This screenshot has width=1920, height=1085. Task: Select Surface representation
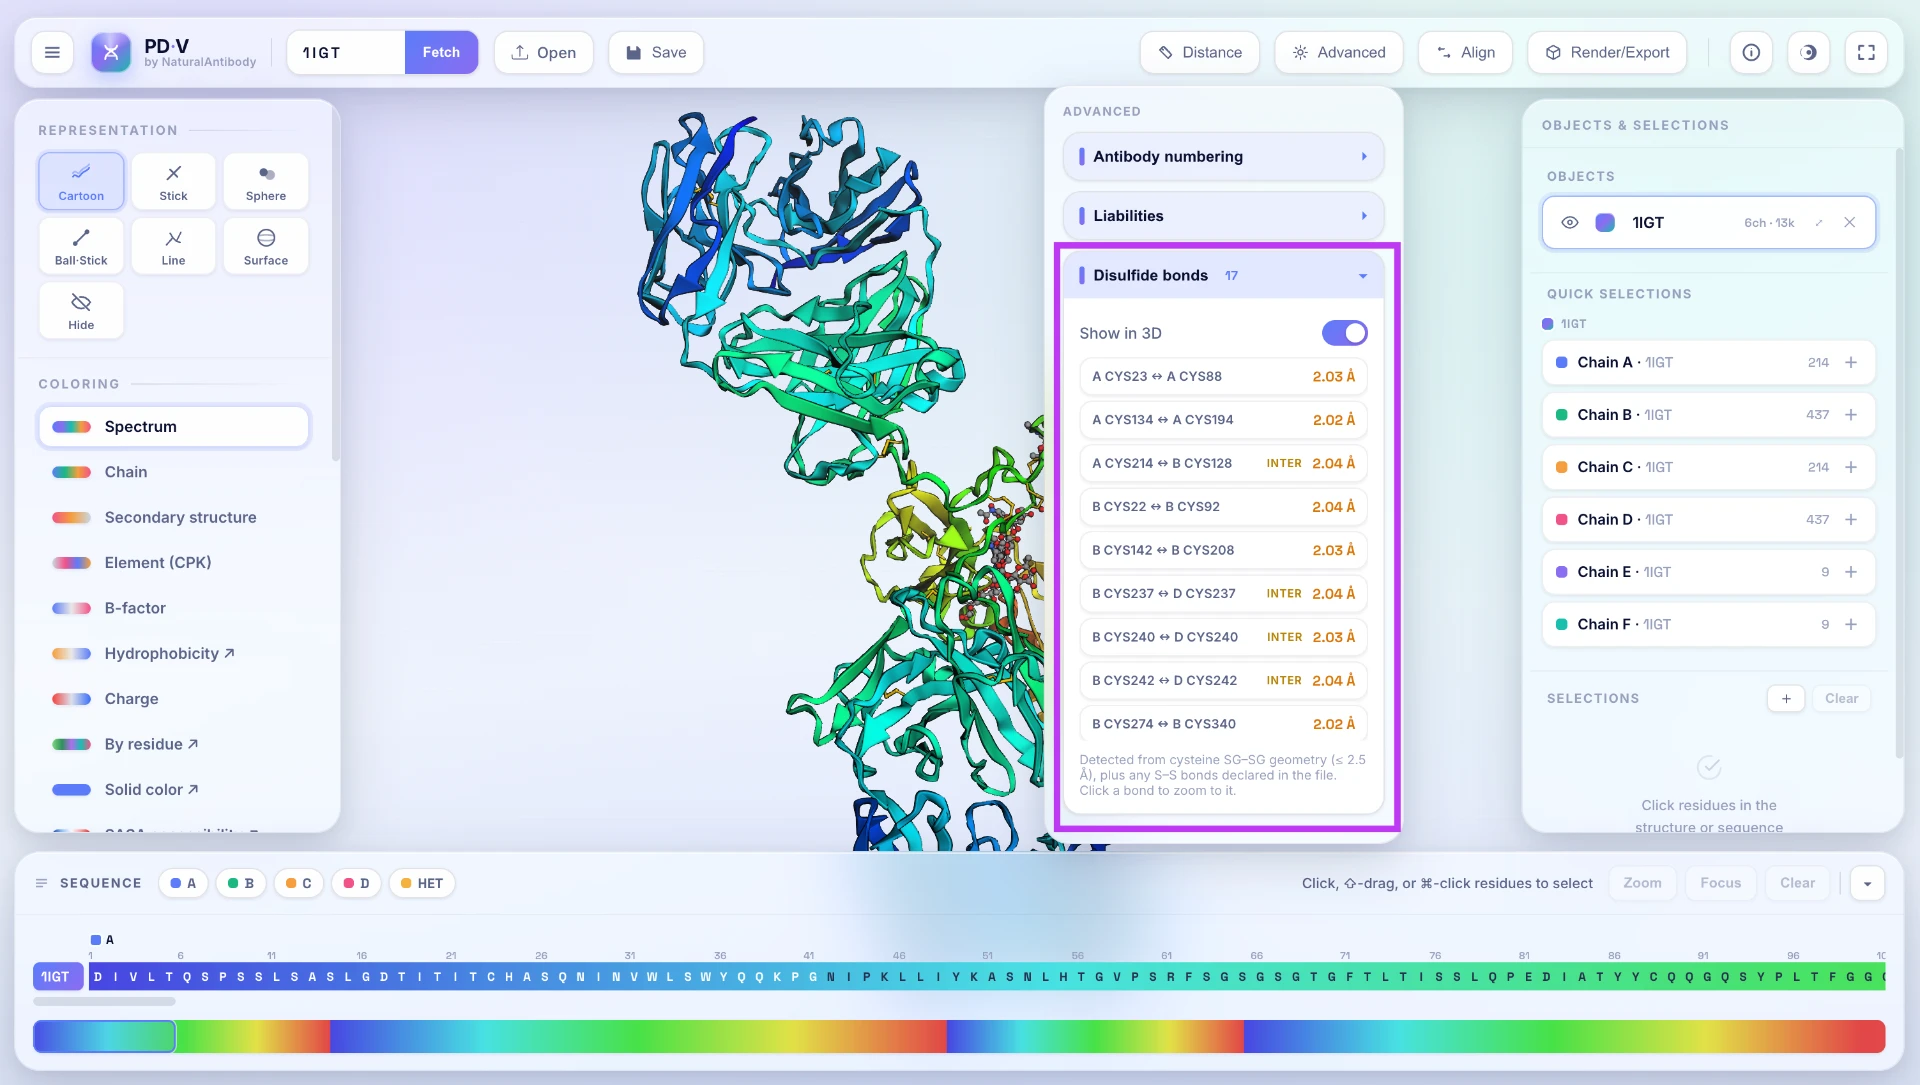[266, 246]
